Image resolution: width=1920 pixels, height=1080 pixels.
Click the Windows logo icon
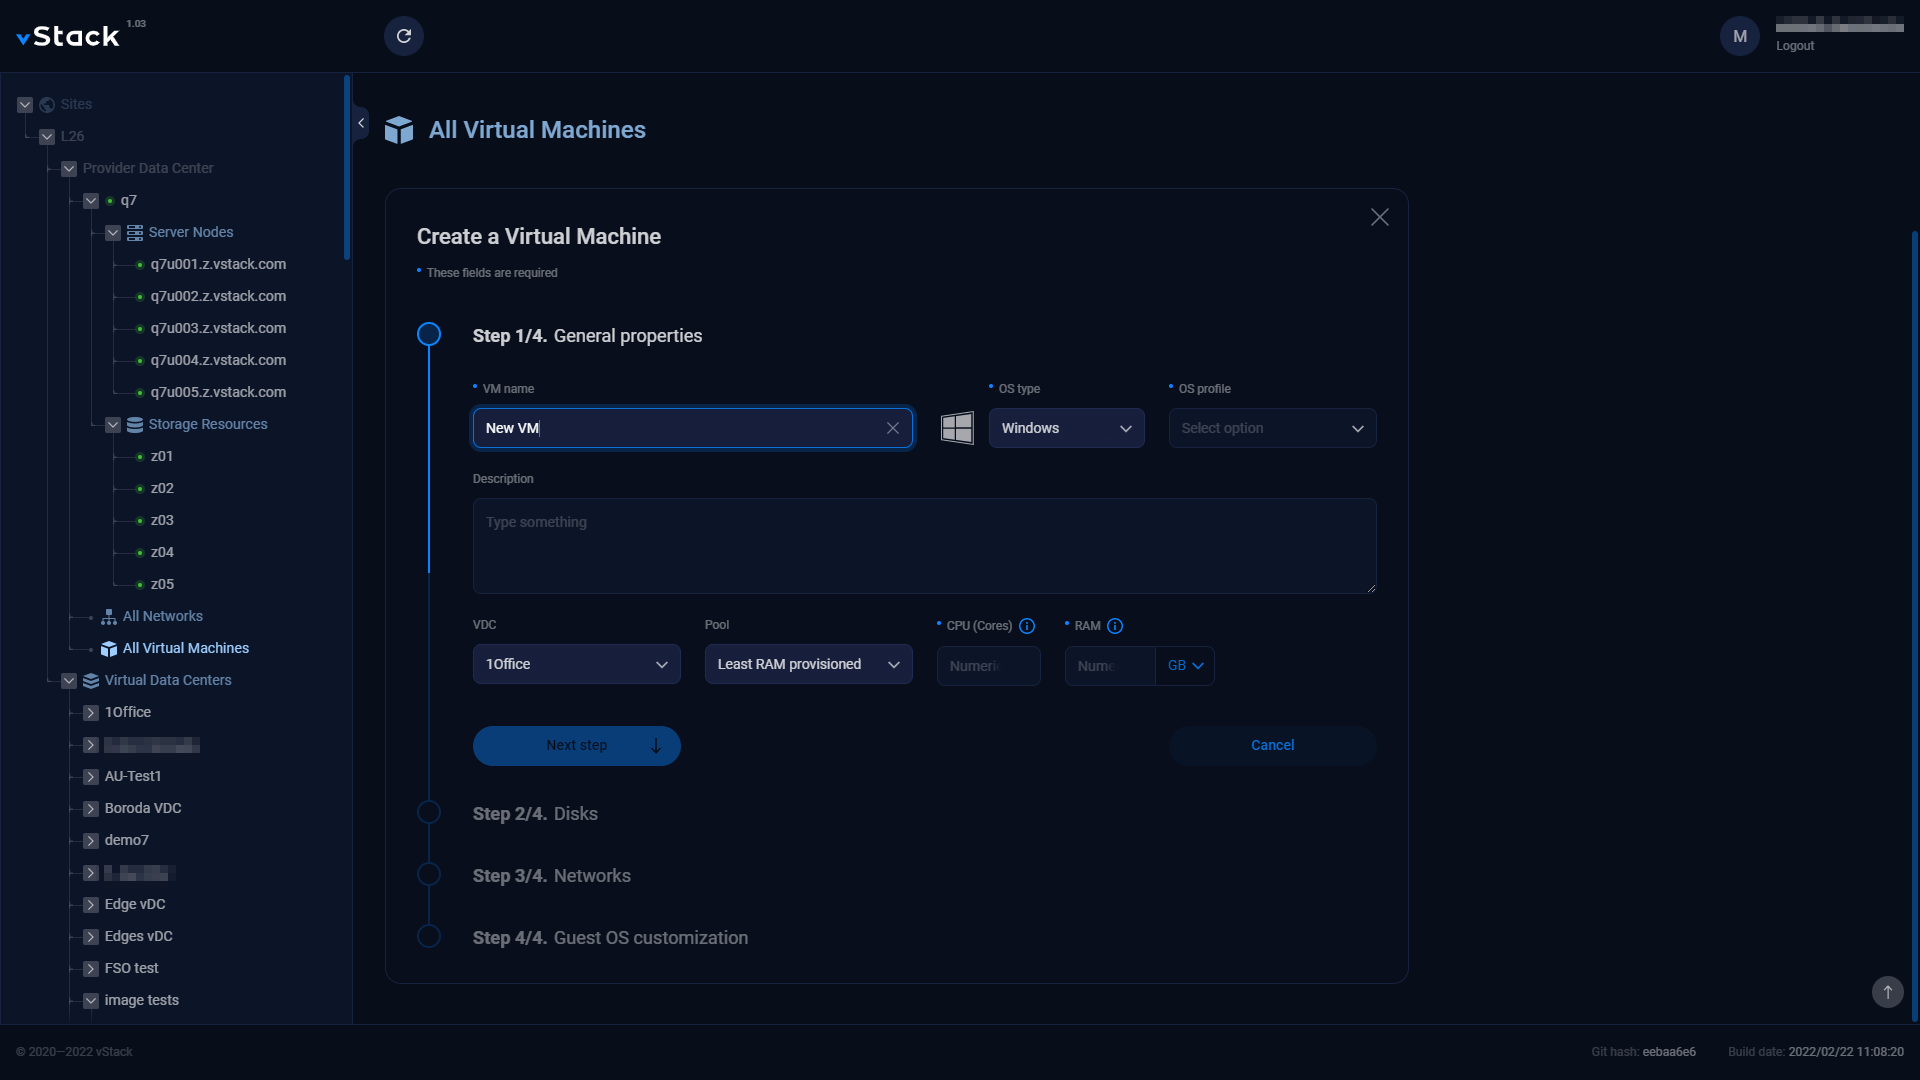click(x=957, y=428)
